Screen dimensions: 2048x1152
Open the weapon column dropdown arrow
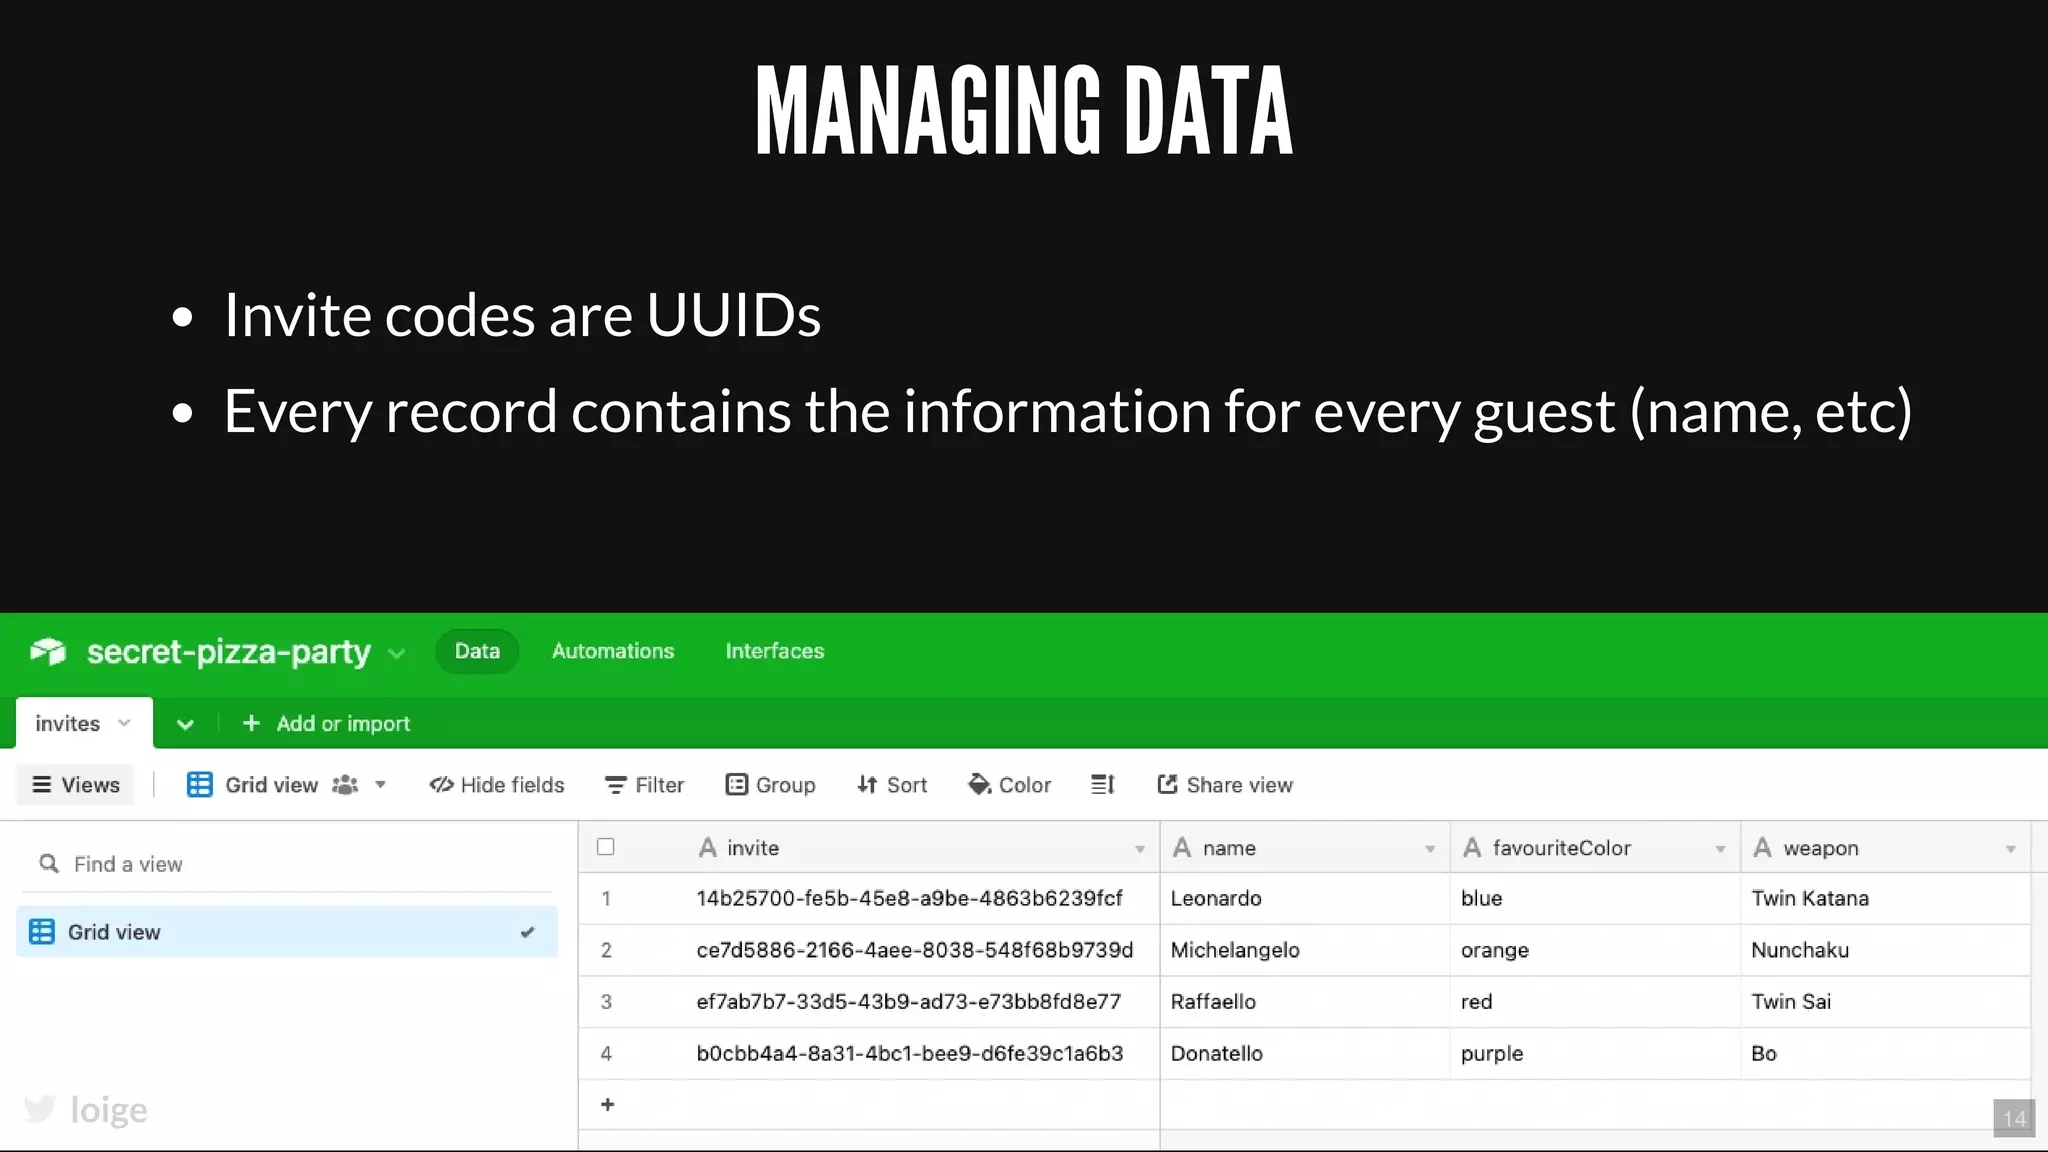2010,849
